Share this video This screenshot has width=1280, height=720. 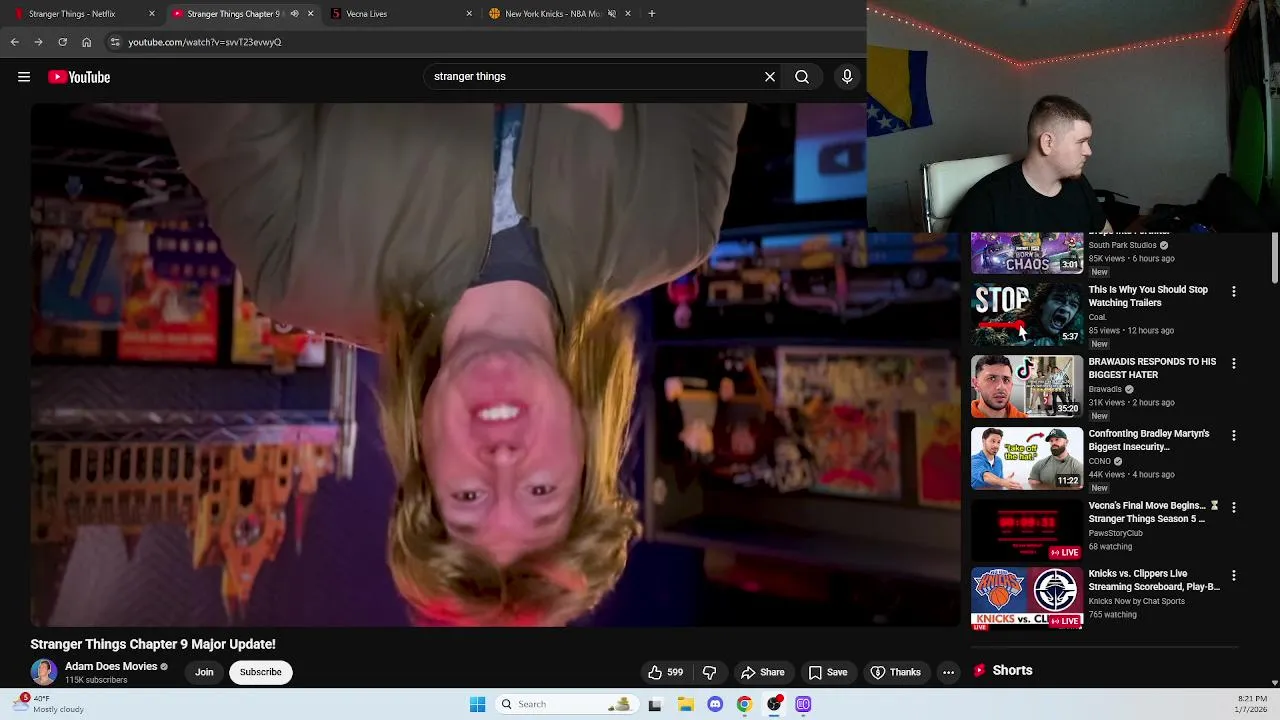[762, 672]
